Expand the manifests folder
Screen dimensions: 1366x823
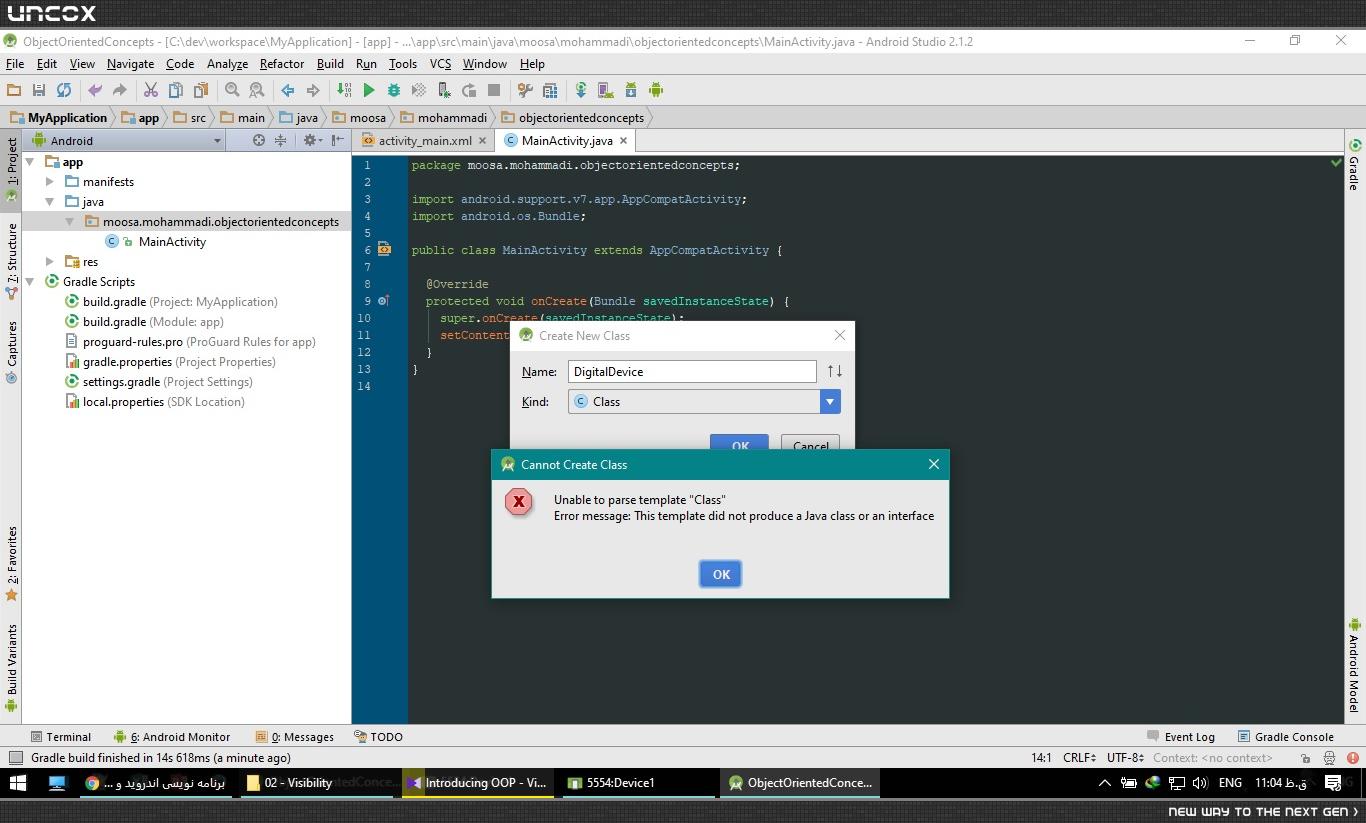pyautogui.click(x=50, y=182)
